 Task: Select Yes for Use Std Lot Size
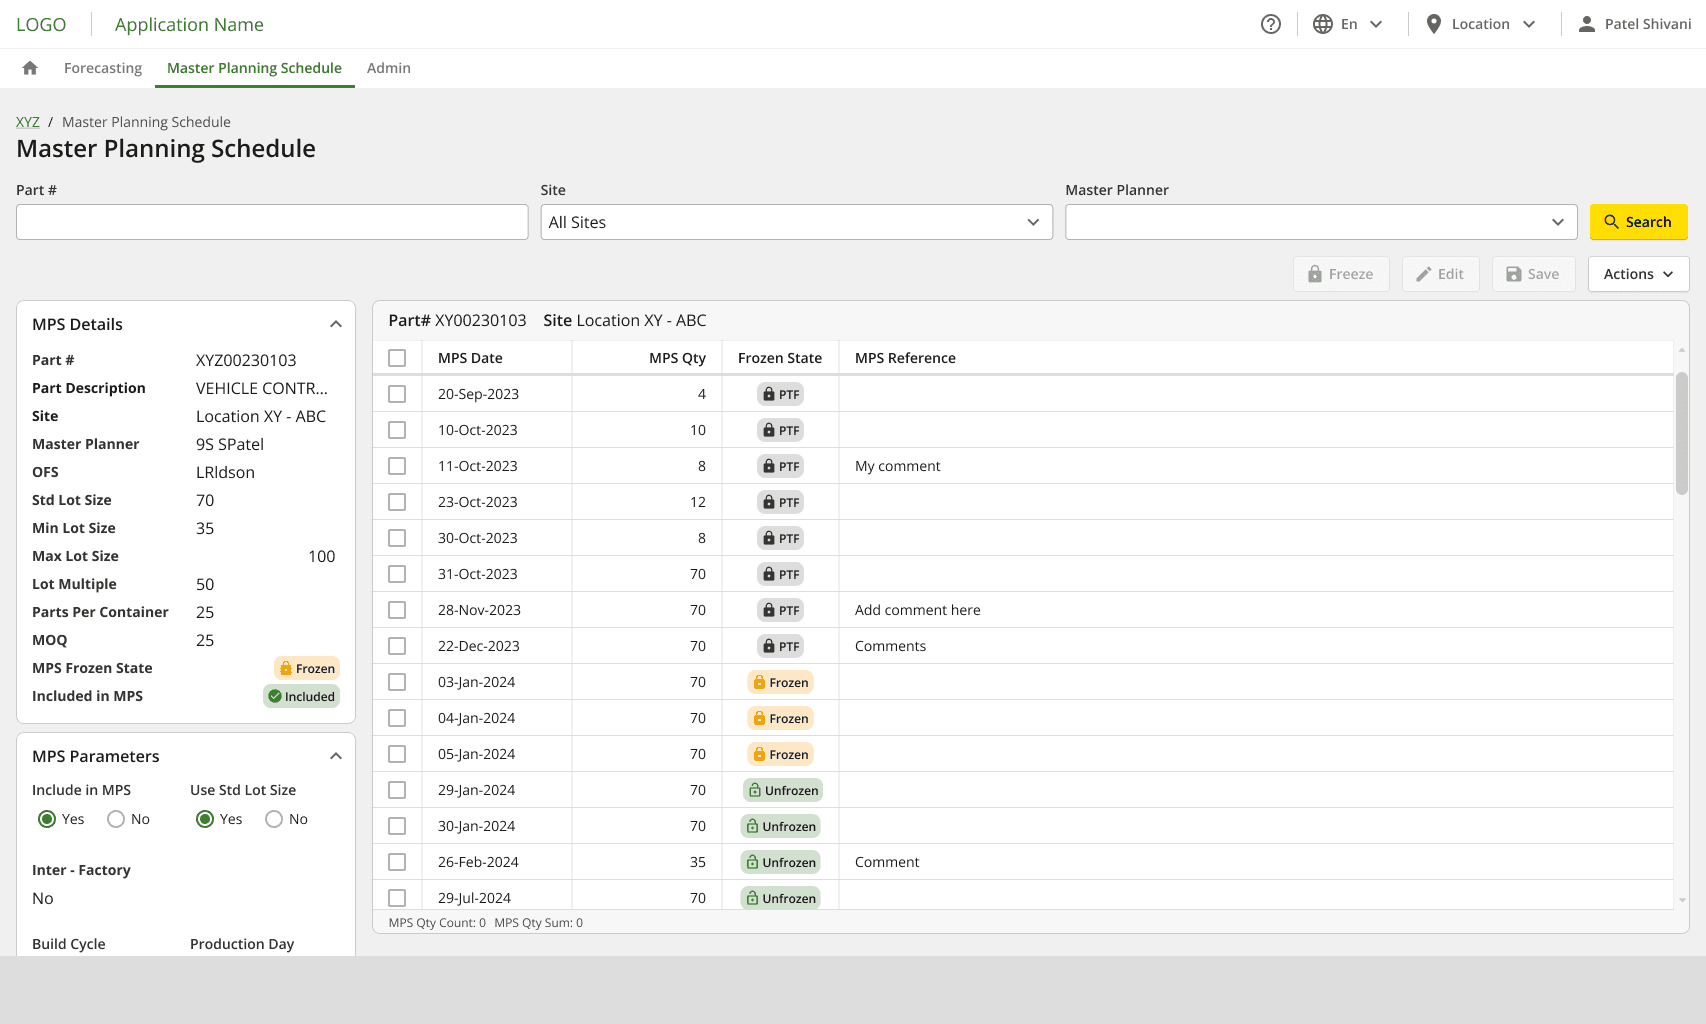[205, 819]
